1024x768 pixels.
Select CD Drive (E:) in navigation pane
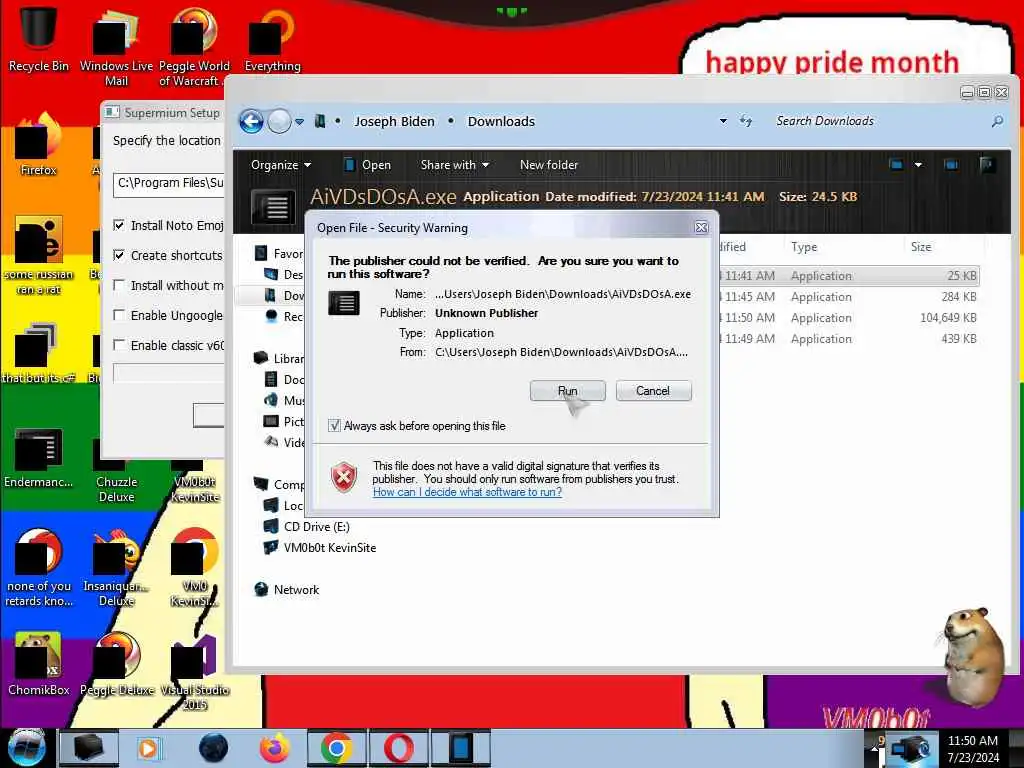[x=306, y=526]
